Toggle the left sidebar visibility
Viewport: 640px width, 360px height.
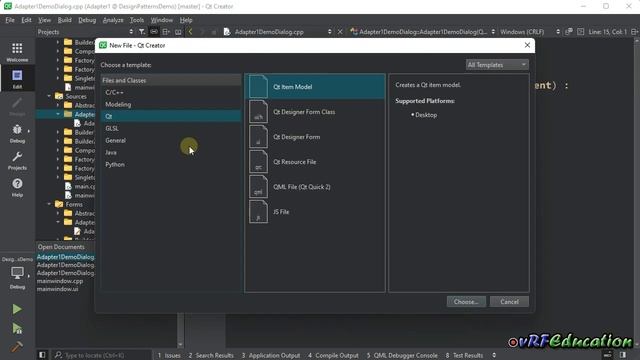42,355
